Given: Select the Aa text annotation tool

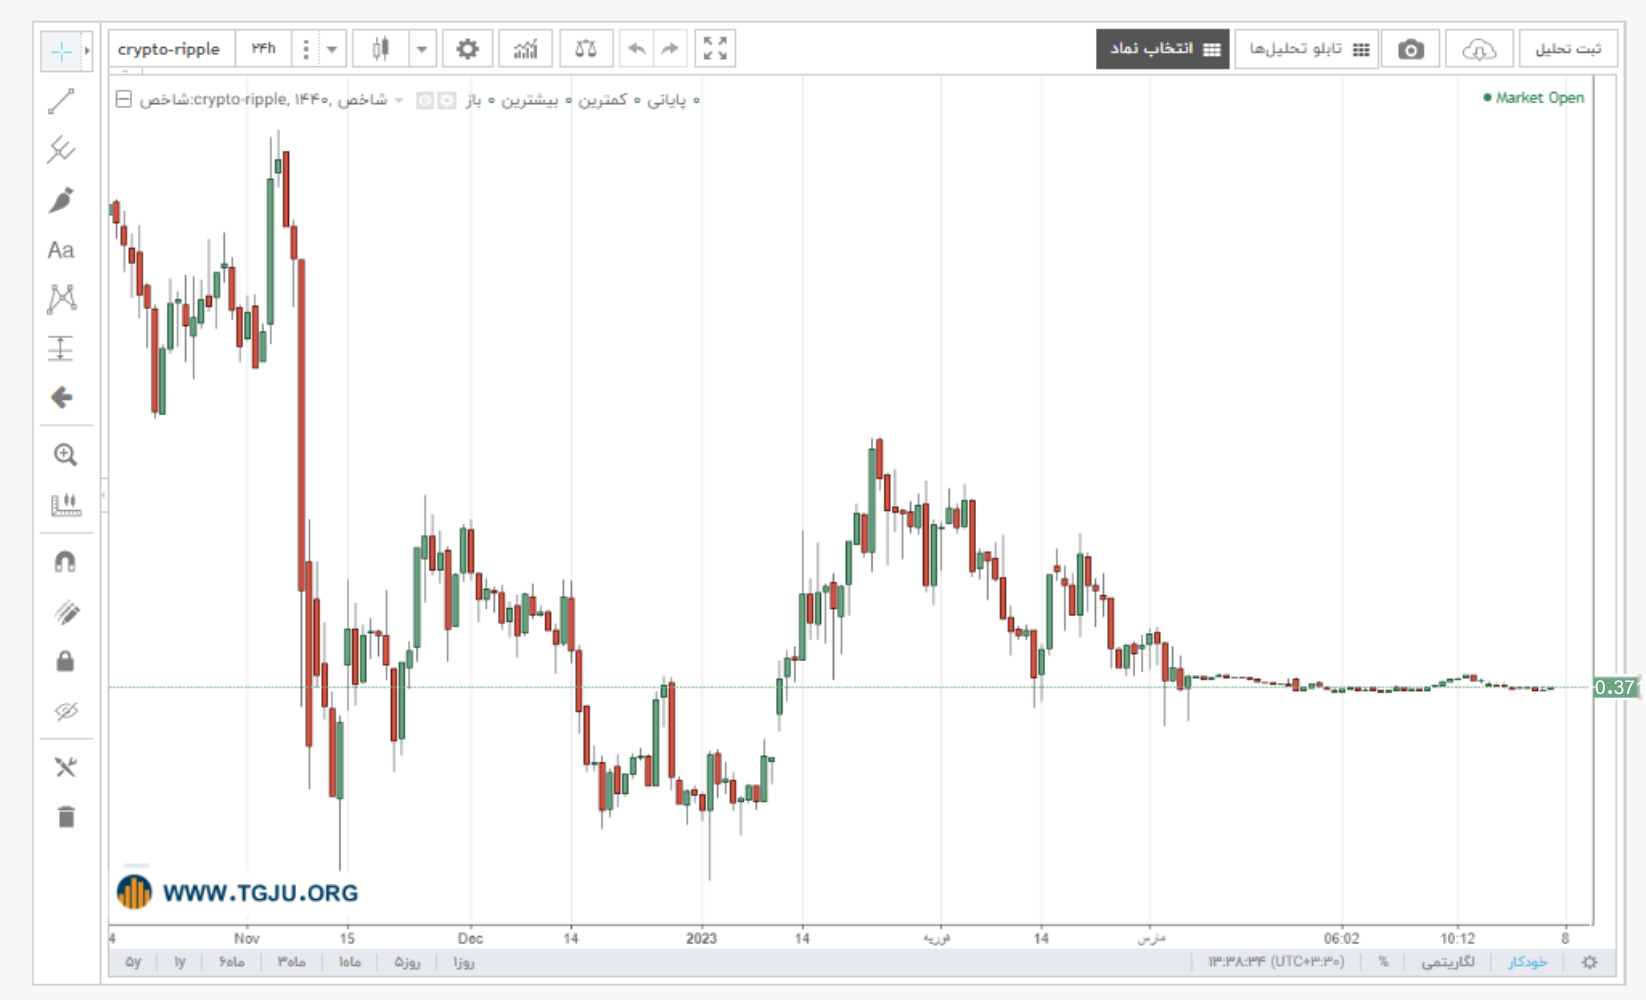Looking at the screenshot, I should coord(61,250).
